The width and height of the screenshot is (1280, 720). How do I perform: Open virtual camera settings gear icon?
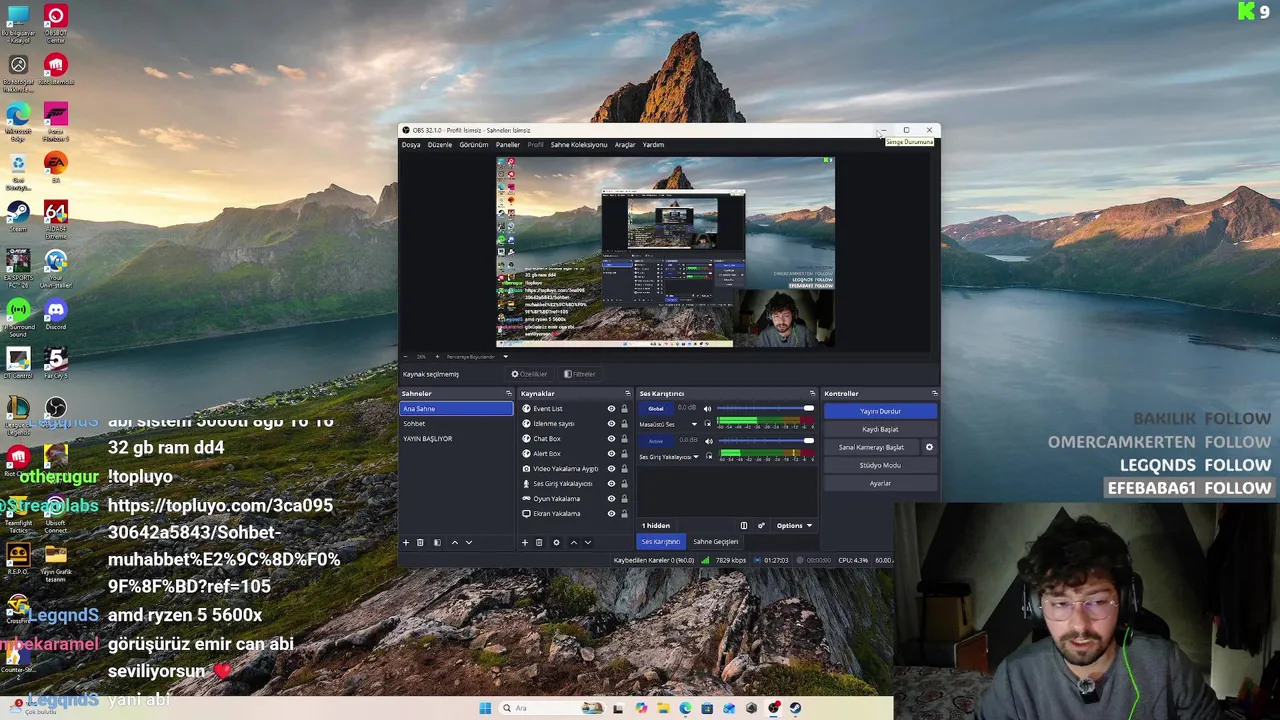click(929, 447)
